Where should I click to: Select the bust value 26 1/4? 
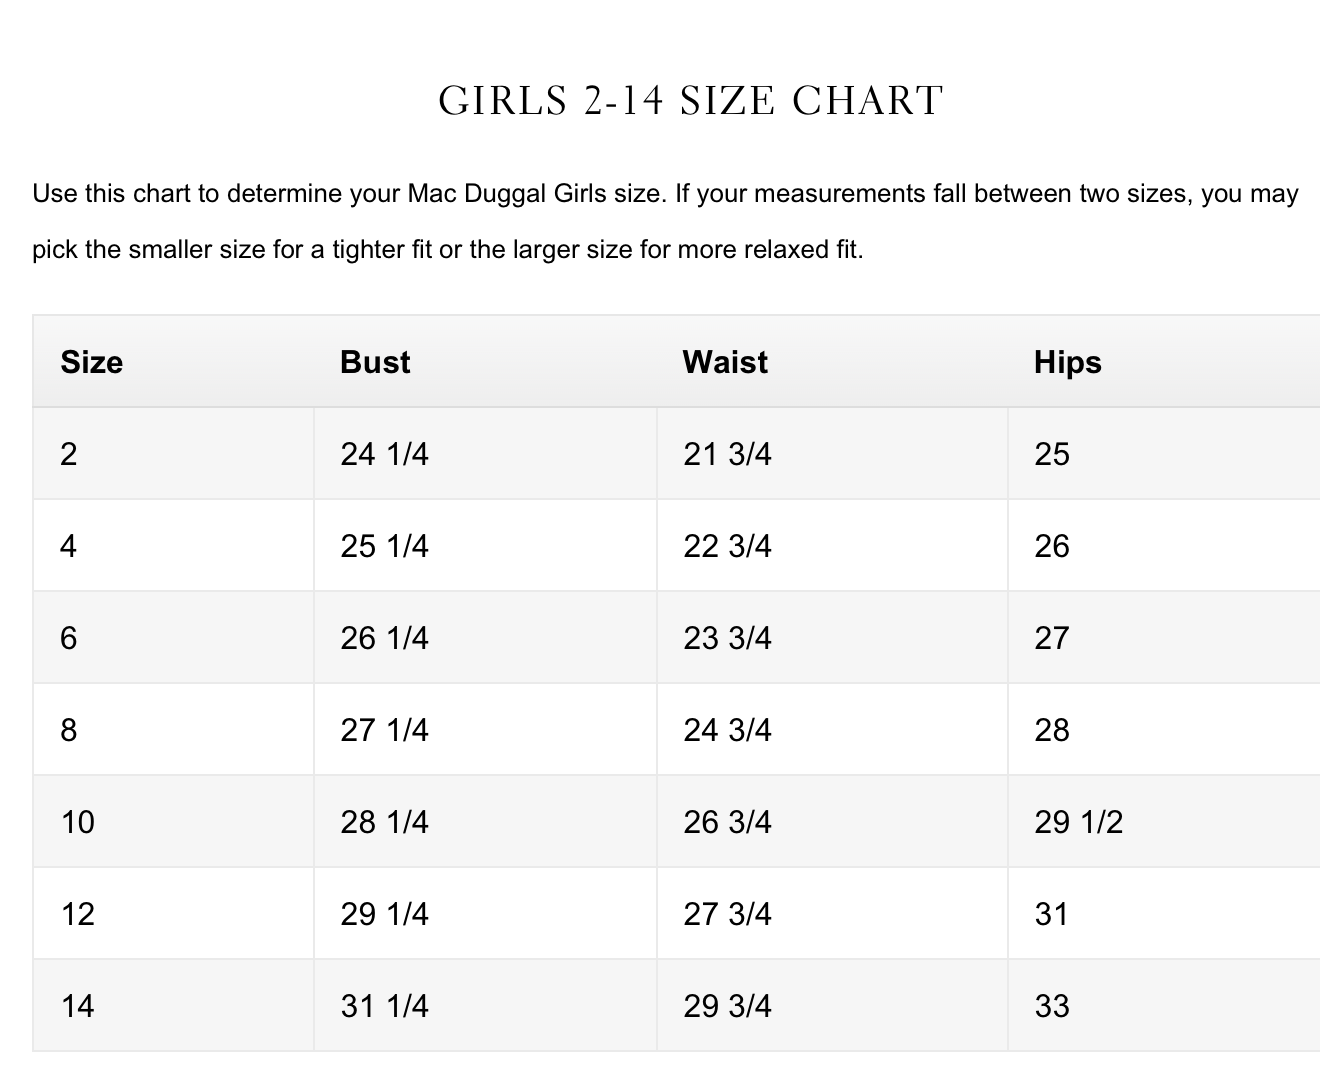click(384, 638)
